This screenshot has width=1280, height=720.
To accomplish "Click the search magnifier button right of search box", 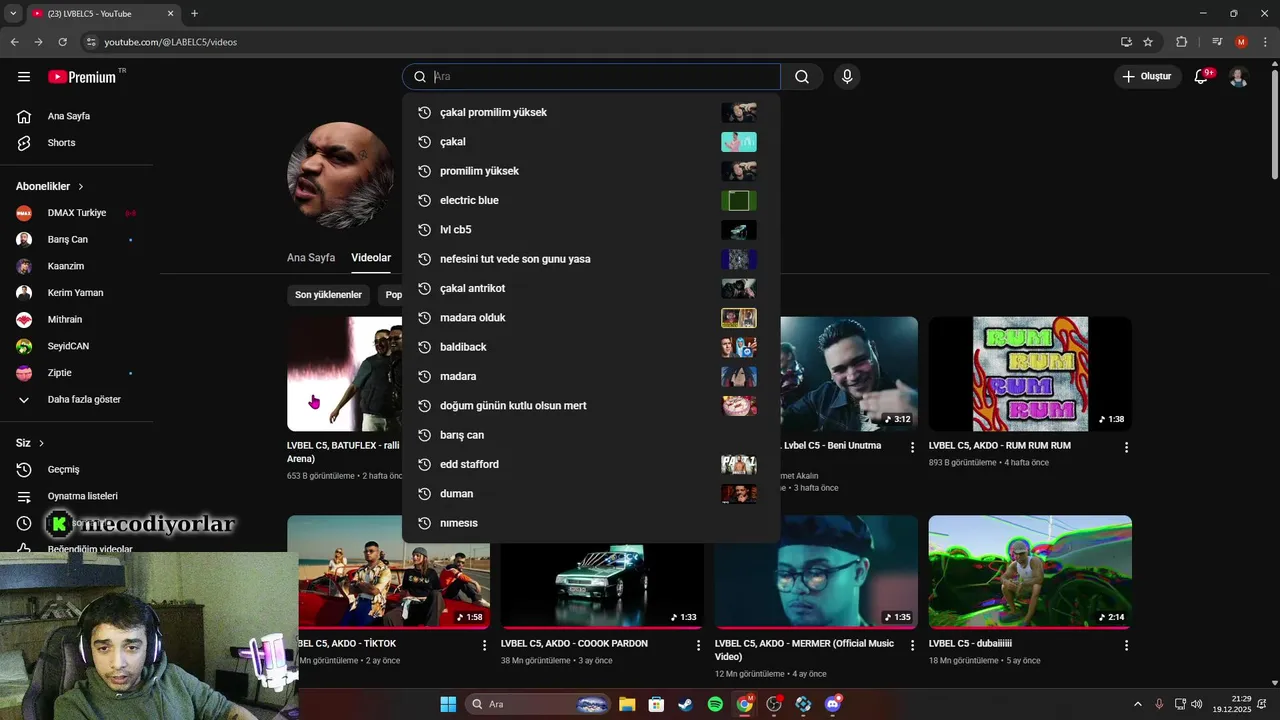I will 802,77.
